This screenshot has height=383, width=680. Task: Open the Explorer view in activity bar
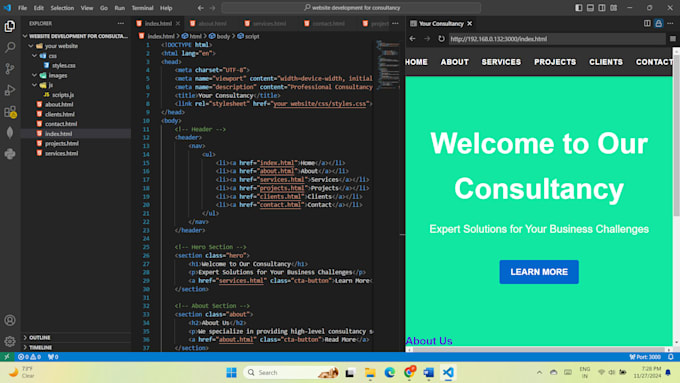pyautogui.click(x=10, y=26)
